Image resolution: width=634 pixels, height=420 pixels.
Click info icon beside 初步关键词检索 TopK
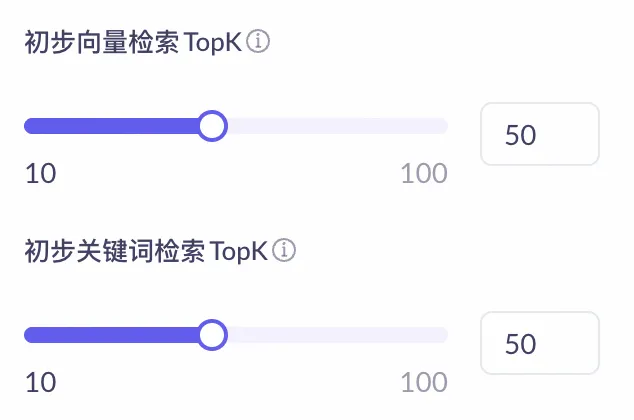click(x=284, y=250)
